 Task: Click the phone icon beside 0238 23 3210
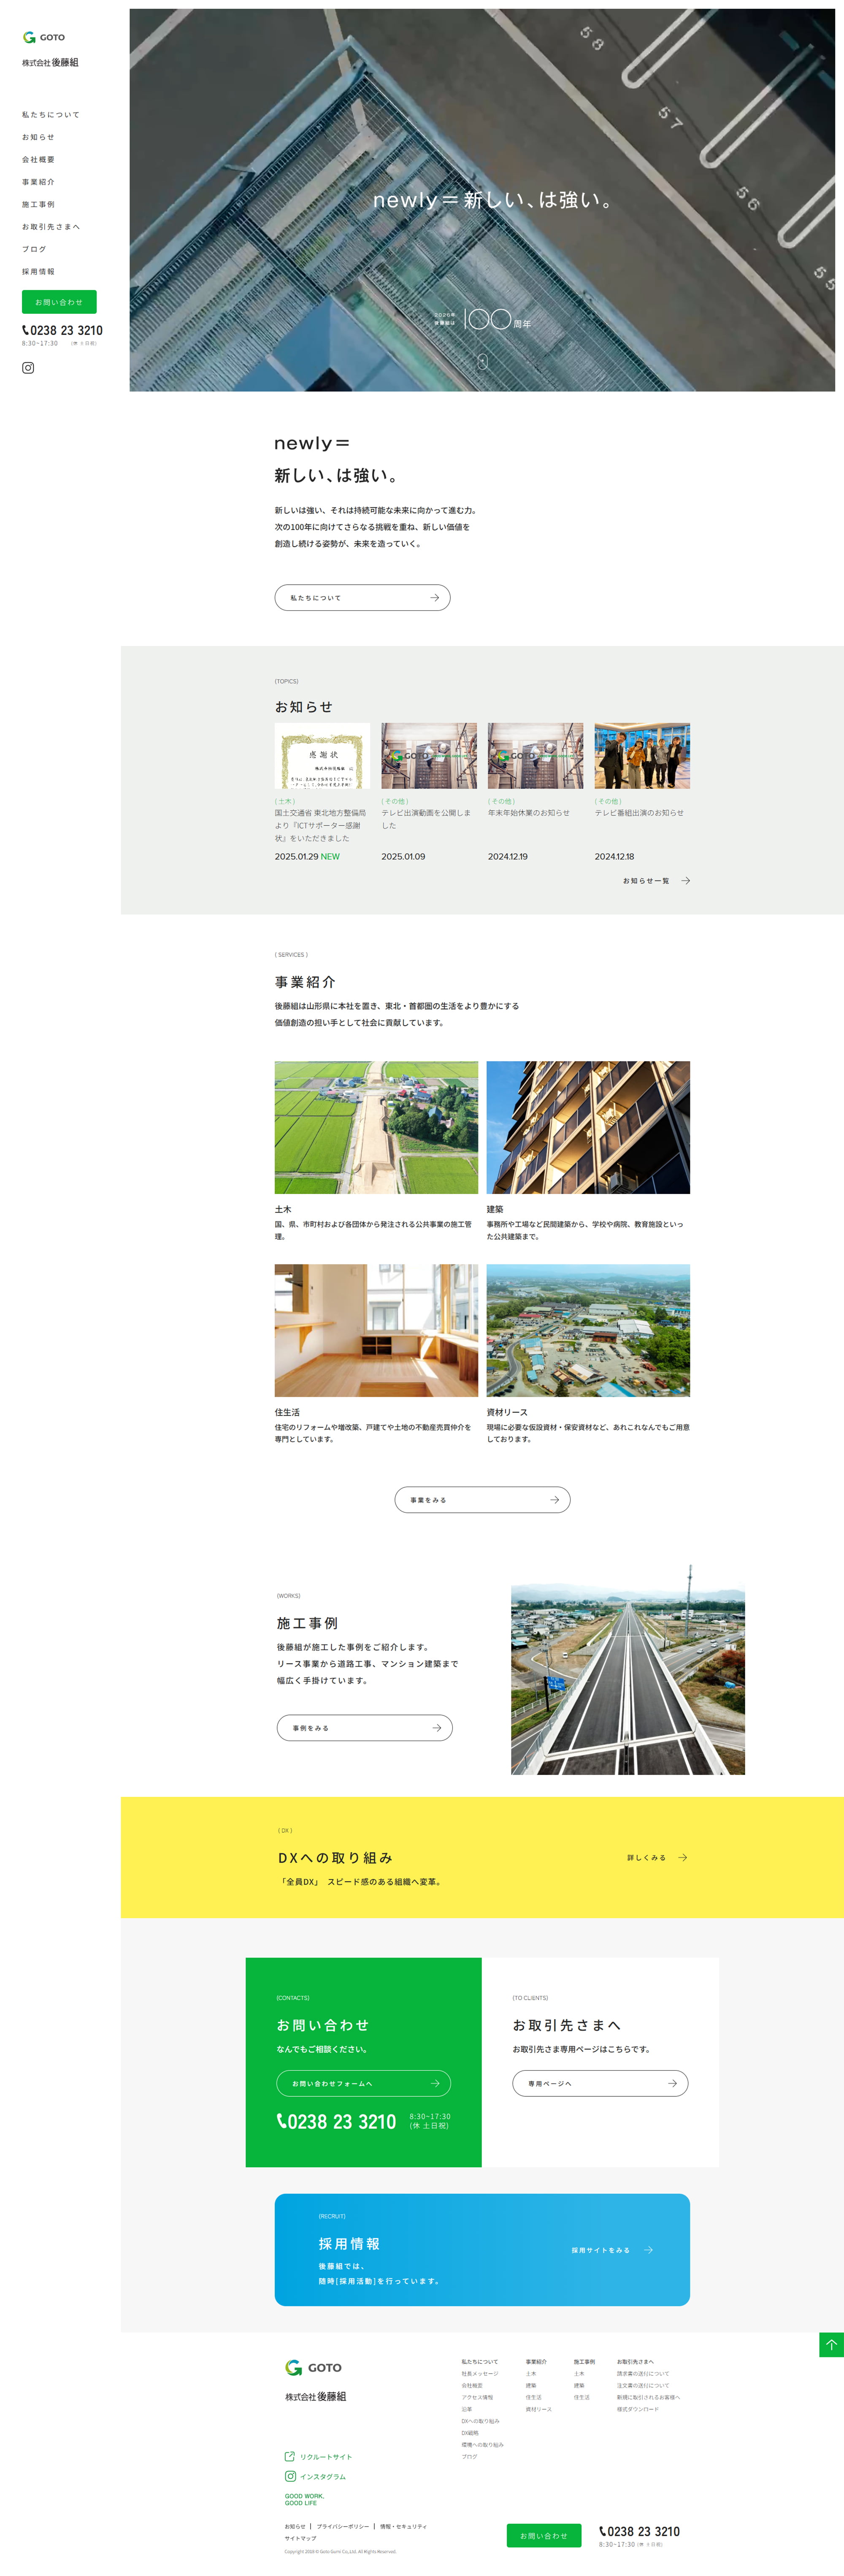[x=26, y=330]
